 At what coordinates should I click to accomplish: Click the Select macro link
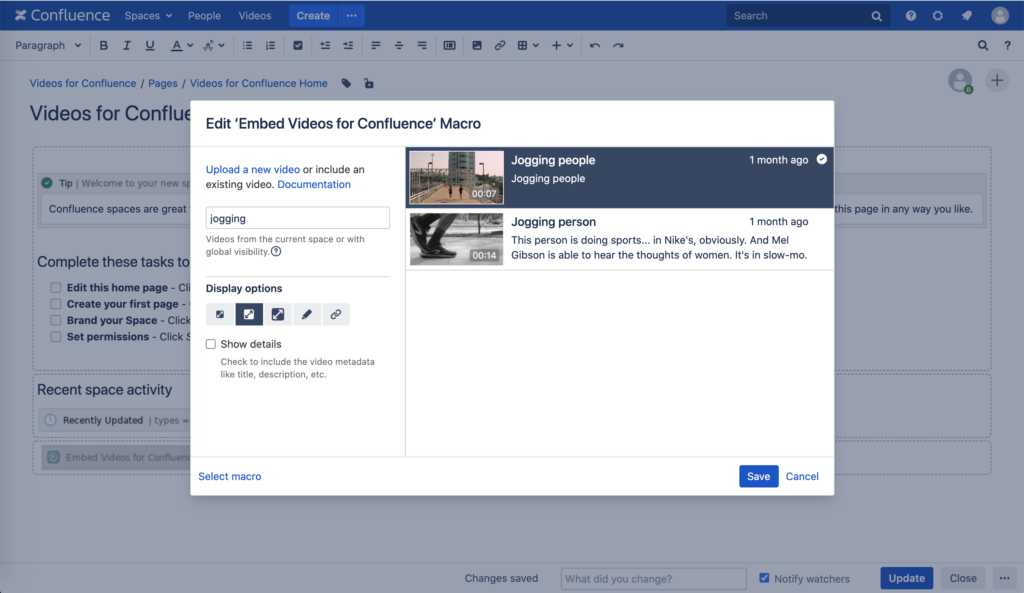pyautogui.click(x=230, y=476)
